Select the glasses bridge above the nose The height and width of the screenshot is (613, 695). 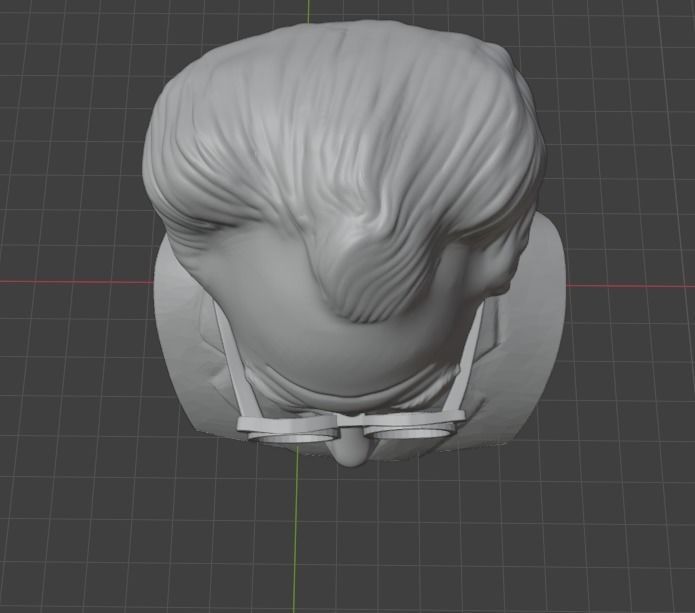coord(351,420)
